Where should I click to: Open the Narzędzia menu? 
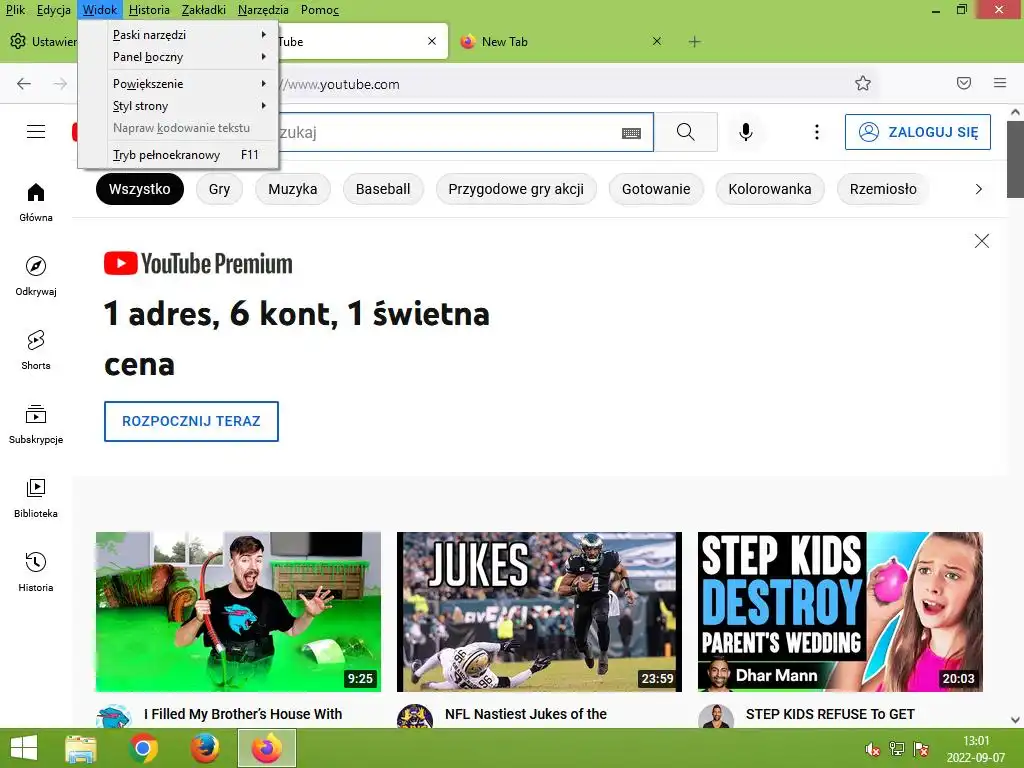263,10
